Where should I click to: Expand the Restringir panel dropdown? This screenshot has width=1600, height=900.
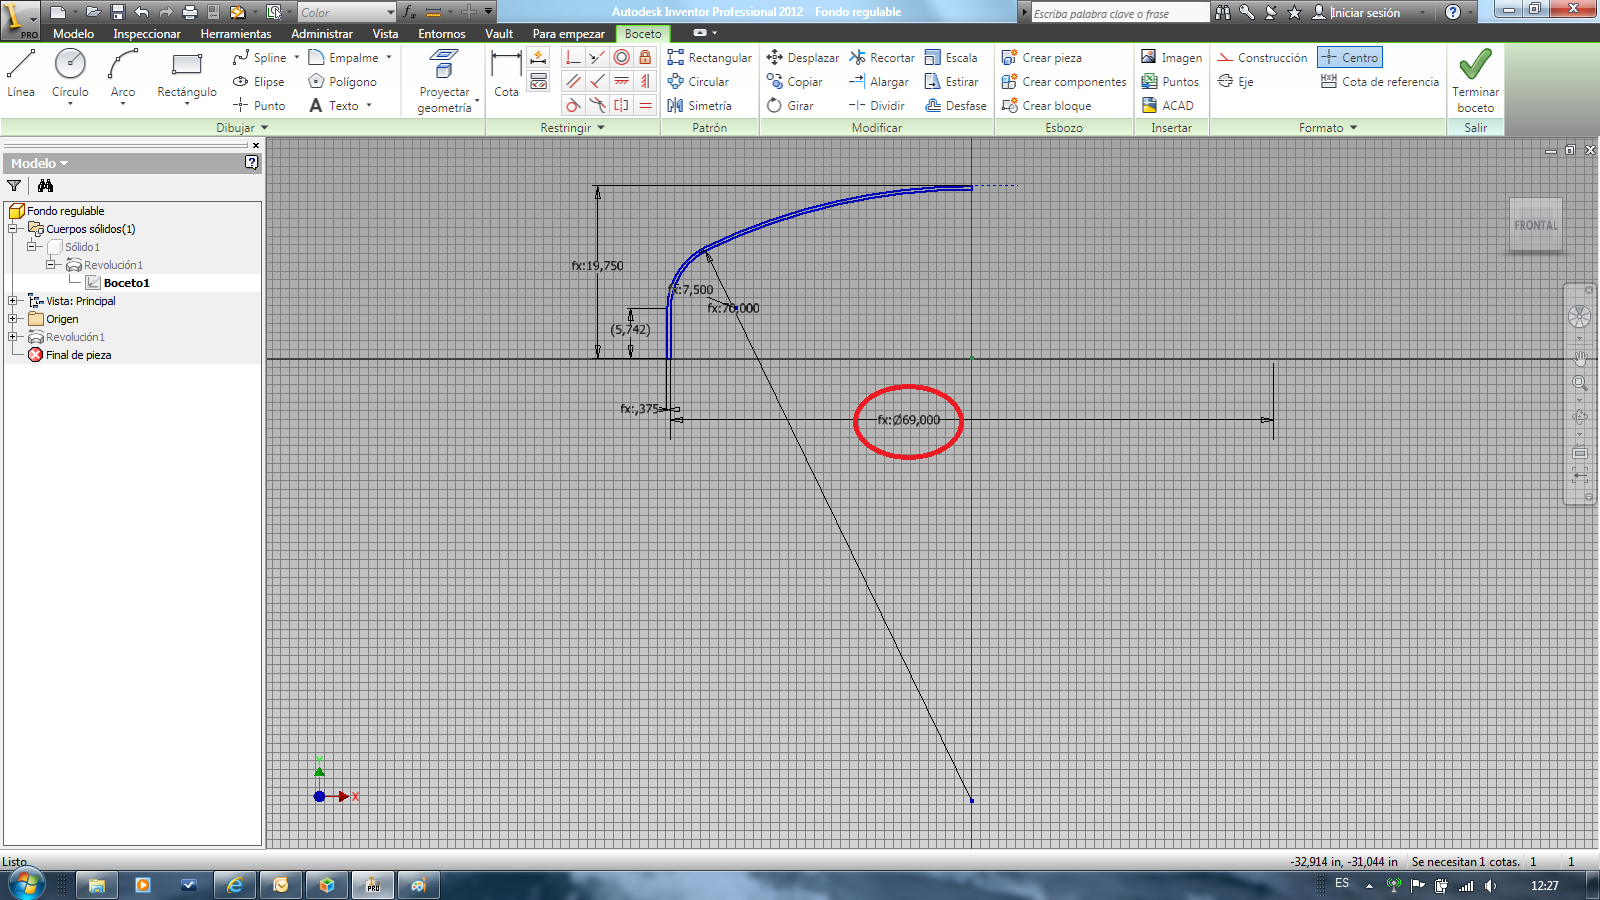coord(573,128)
